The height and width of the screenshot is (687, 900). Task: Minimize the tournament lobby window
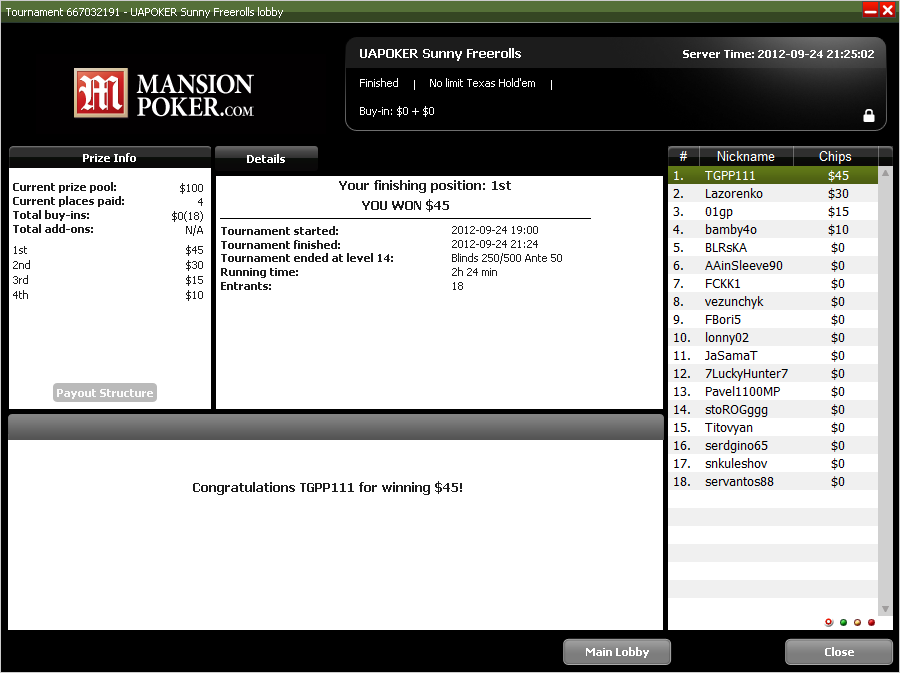pyautogui.click(x=870, y=10)
